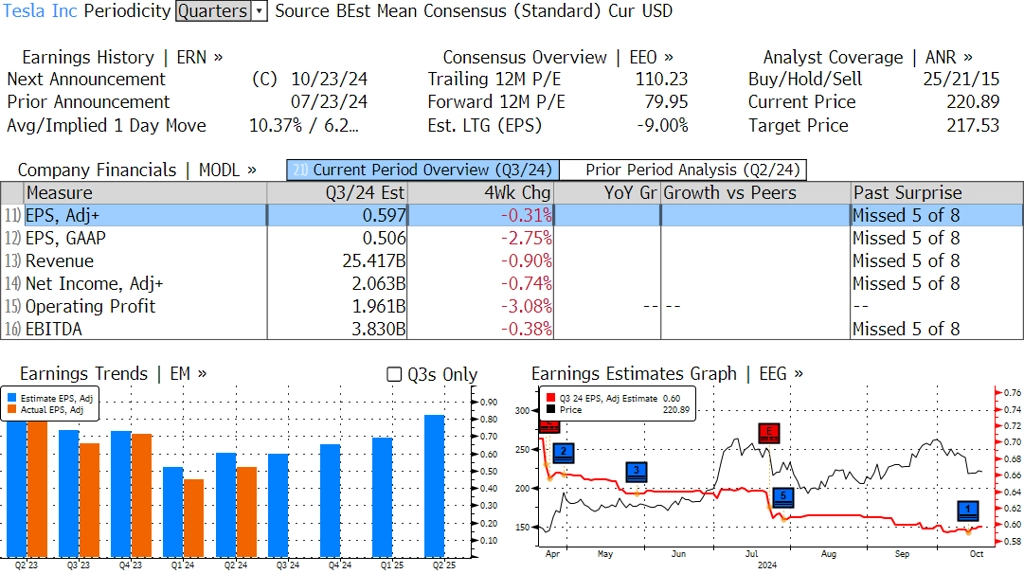Screen dimensions: 1024x574
Task: Click the orange Q2'24 actual bar
Action: [246, 512]
